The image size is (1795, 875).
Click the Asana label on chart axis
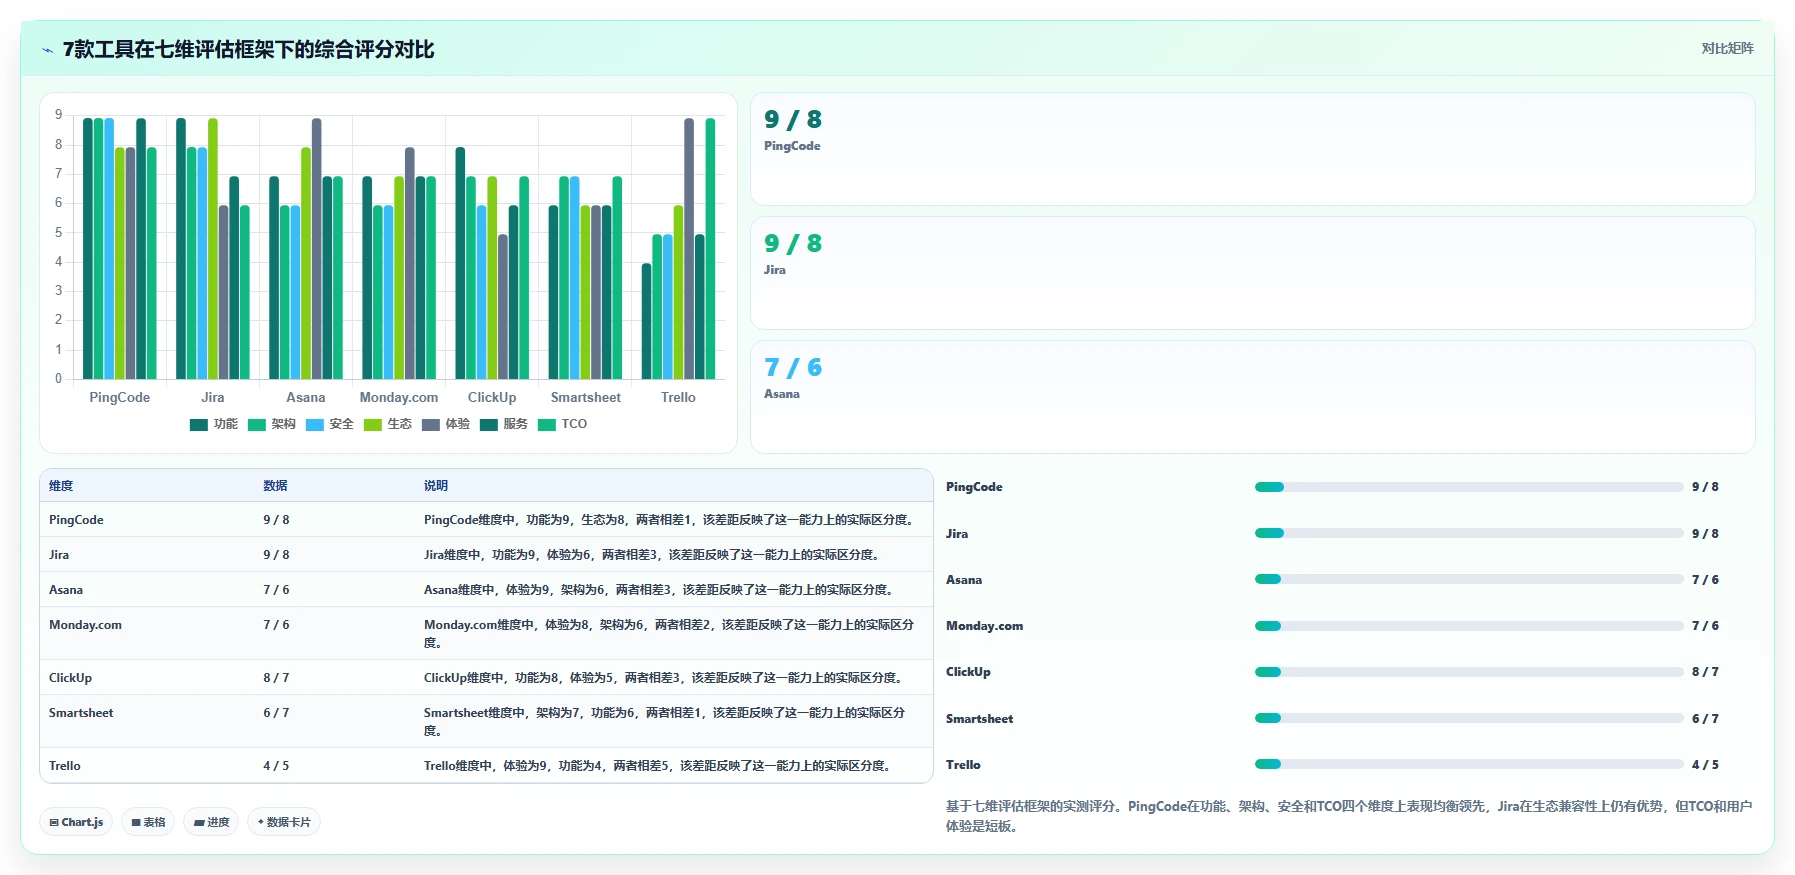(x=306, y=397)
